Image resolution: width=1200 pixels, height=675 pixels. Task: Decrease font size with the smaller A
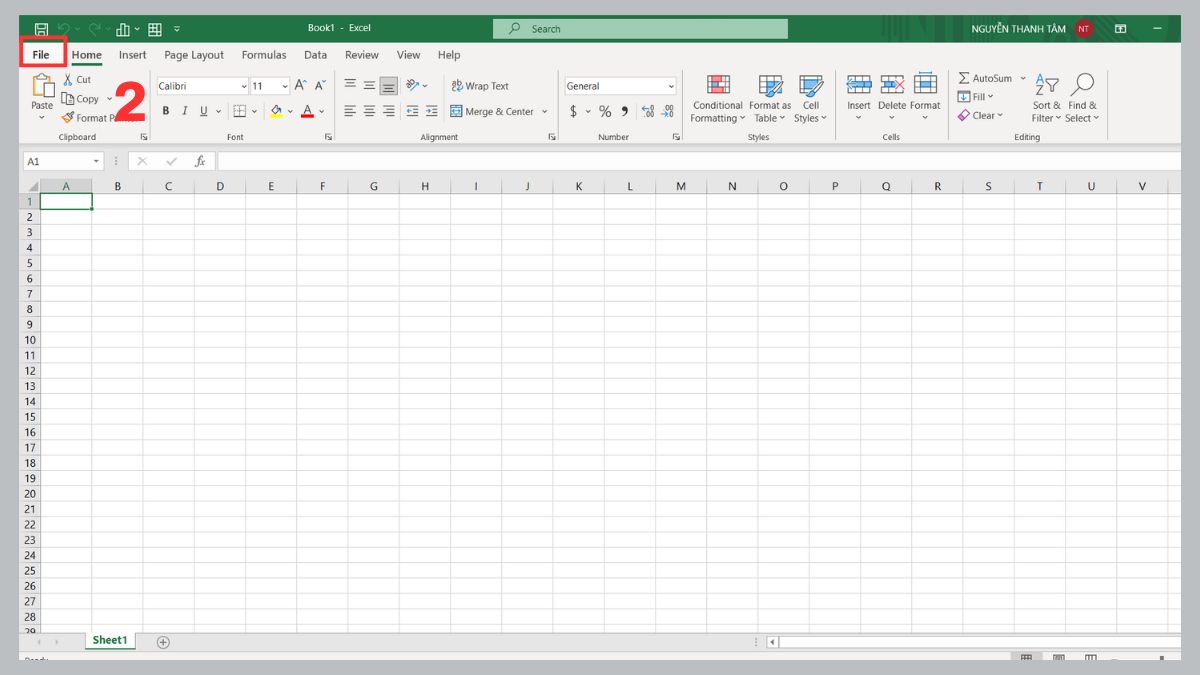[x=321, y=86]
